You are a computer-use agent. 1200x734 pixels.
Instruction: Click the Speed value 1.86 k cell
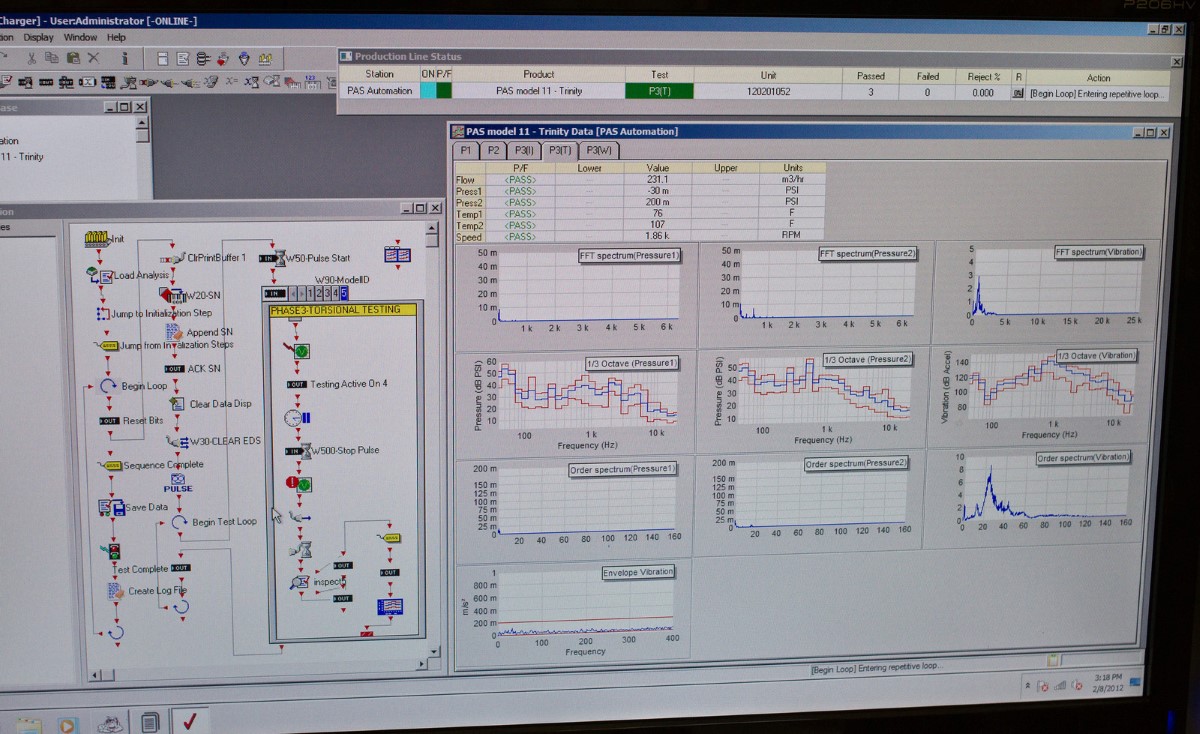click(657, 236)
